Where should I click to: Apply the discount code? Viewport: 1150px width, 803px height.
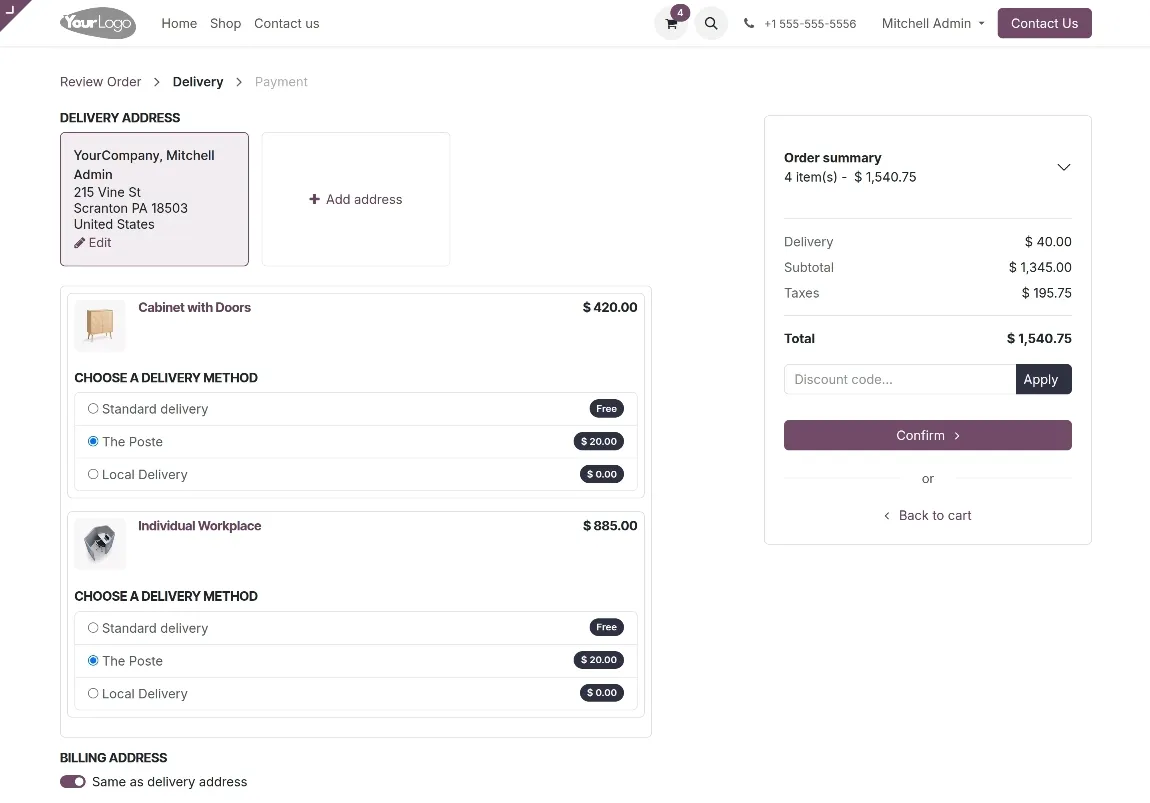point(1043,379)
